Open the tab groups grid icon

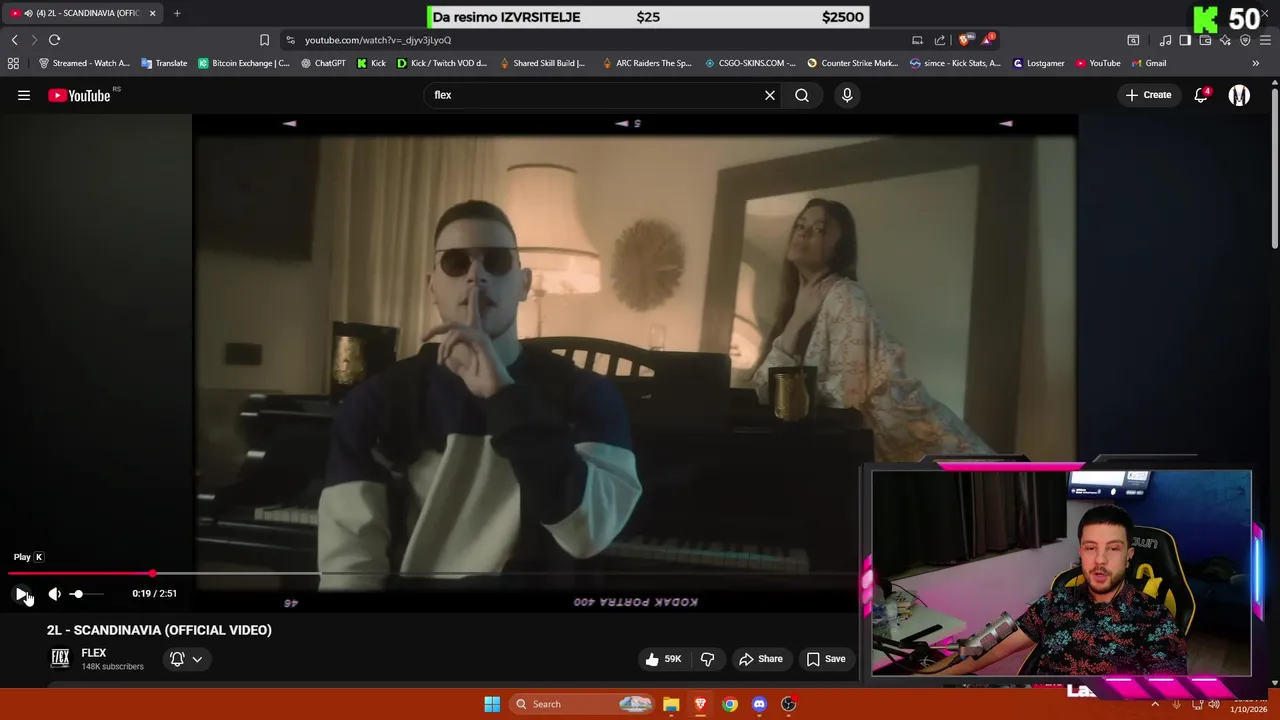click(13, 63)
